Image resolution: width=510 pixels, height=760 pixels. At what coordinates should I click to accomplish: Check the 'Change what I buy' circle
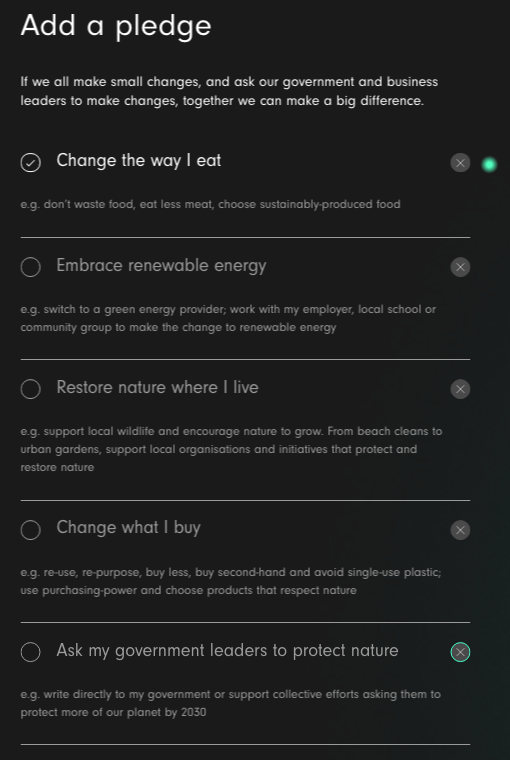click(31, 530)
